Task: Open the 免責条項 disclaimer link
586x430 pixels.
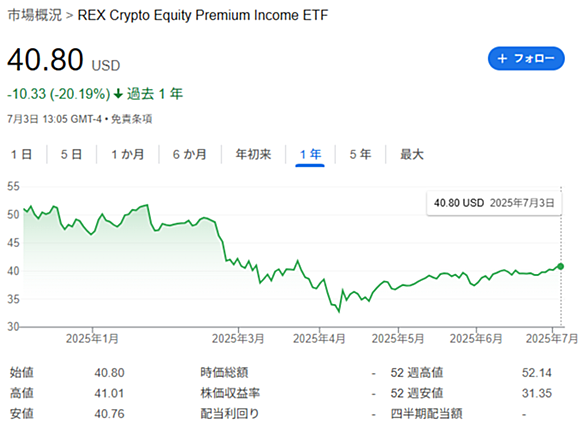Action: click(x=132, y=119)
